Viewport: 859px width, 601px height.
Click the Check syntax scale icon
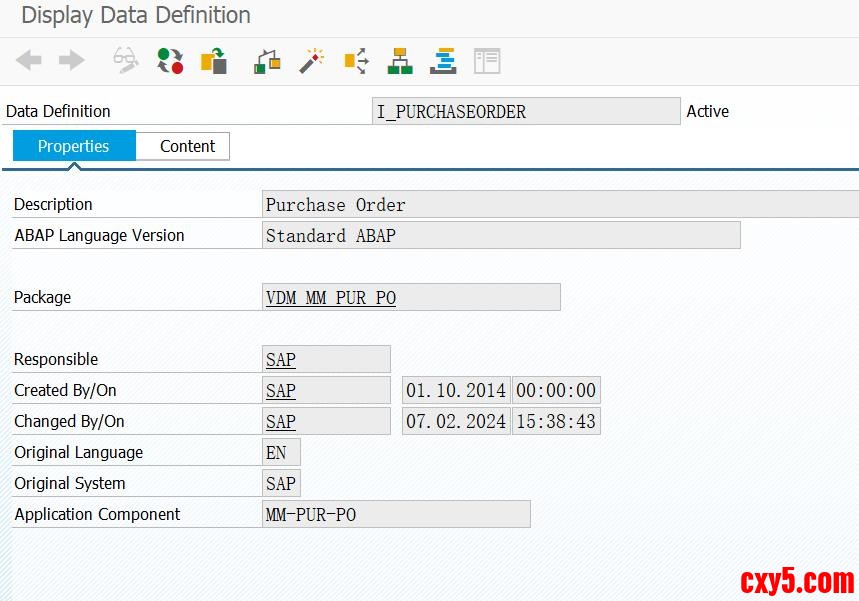(267, 61)
